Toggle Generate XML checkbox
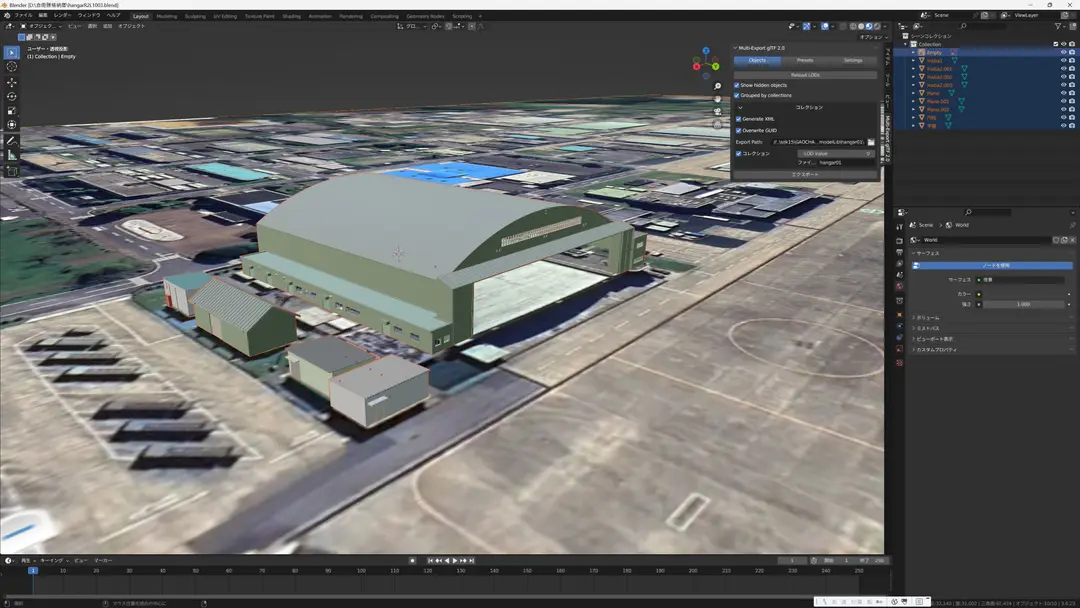 pyautogui.click(x=739, y=119)
